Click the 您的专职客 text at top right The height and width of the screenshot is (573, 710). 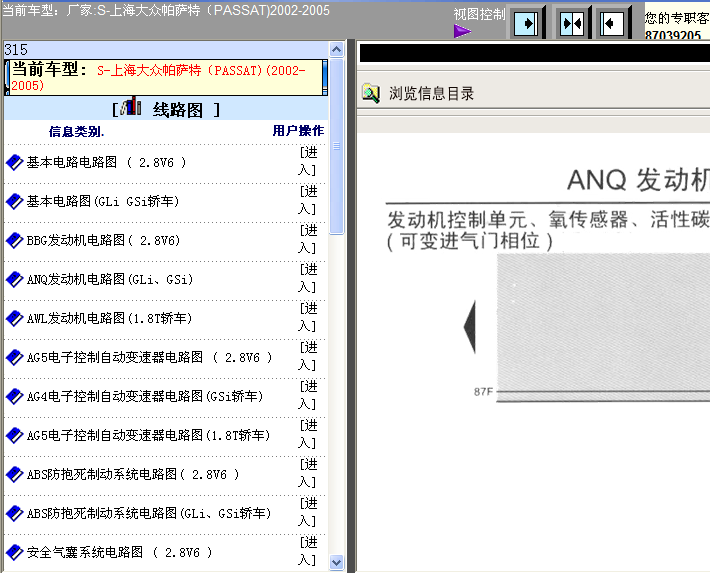pyautogui.click(x=677, y=18)
